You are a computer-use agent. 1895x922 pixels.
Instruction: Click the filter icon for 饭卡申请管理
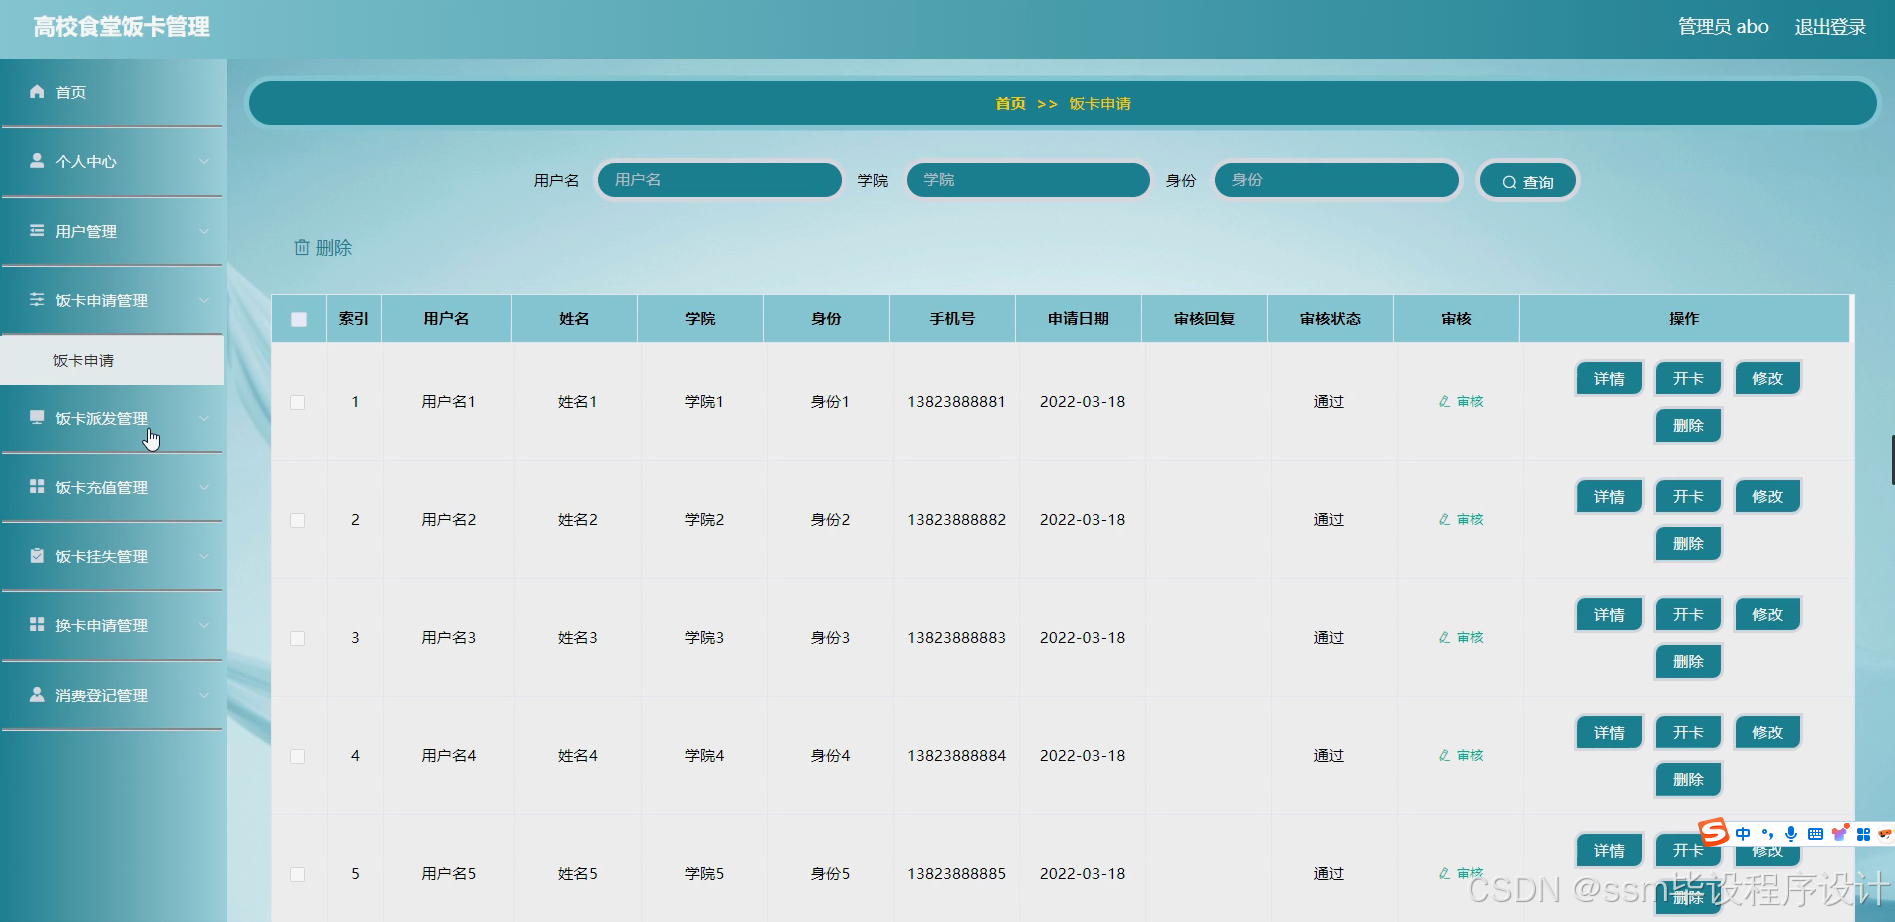pyautogui.click(x=37, y=300)
